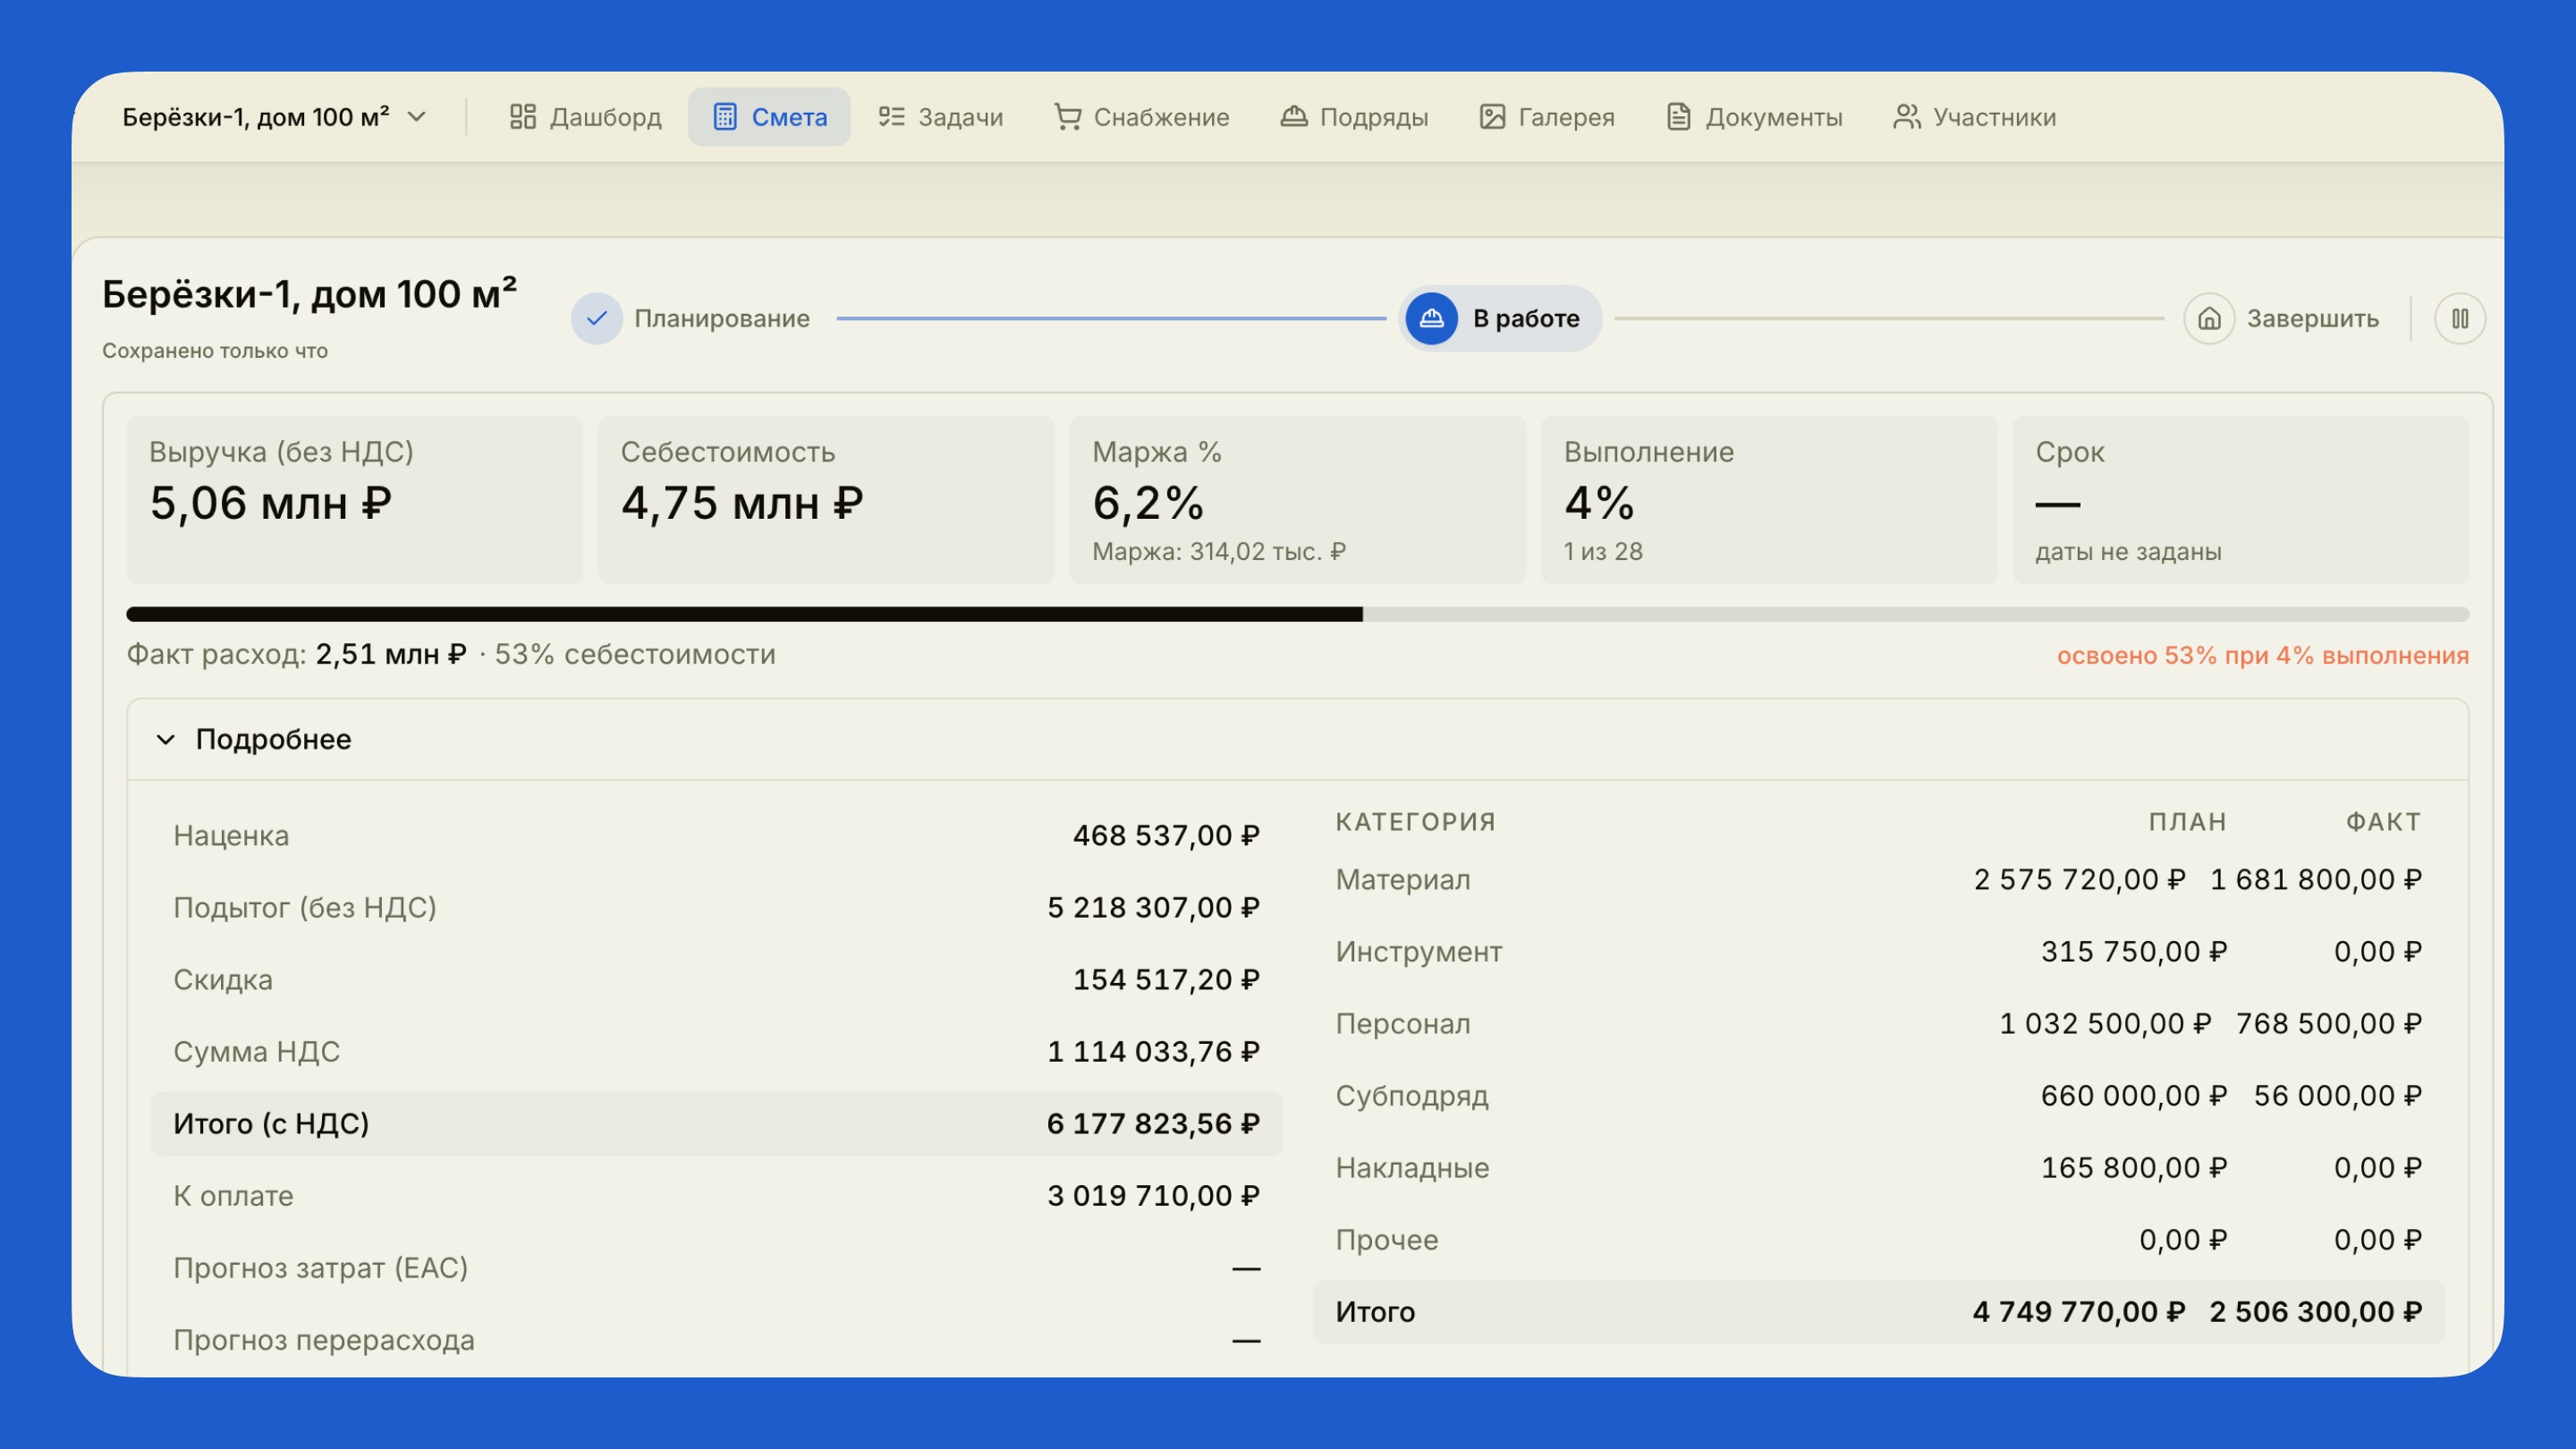
Task: Click the red освоено 53% warning text
Action: coord(2262,656)
